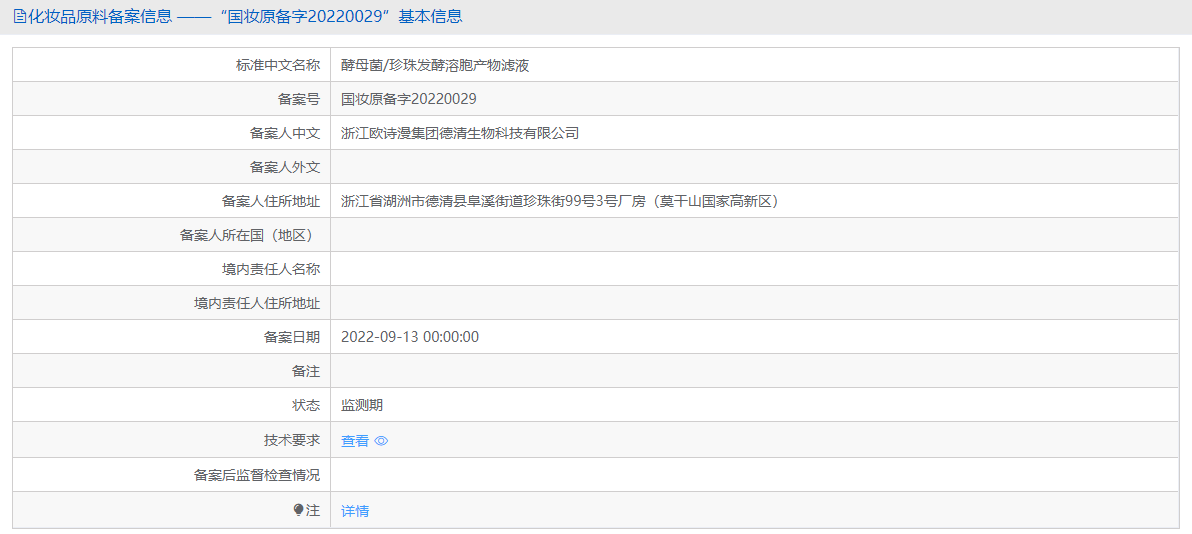Select the 国妆原备字20220029 value in 备案号 row
1192x534 pixels.
409,99
